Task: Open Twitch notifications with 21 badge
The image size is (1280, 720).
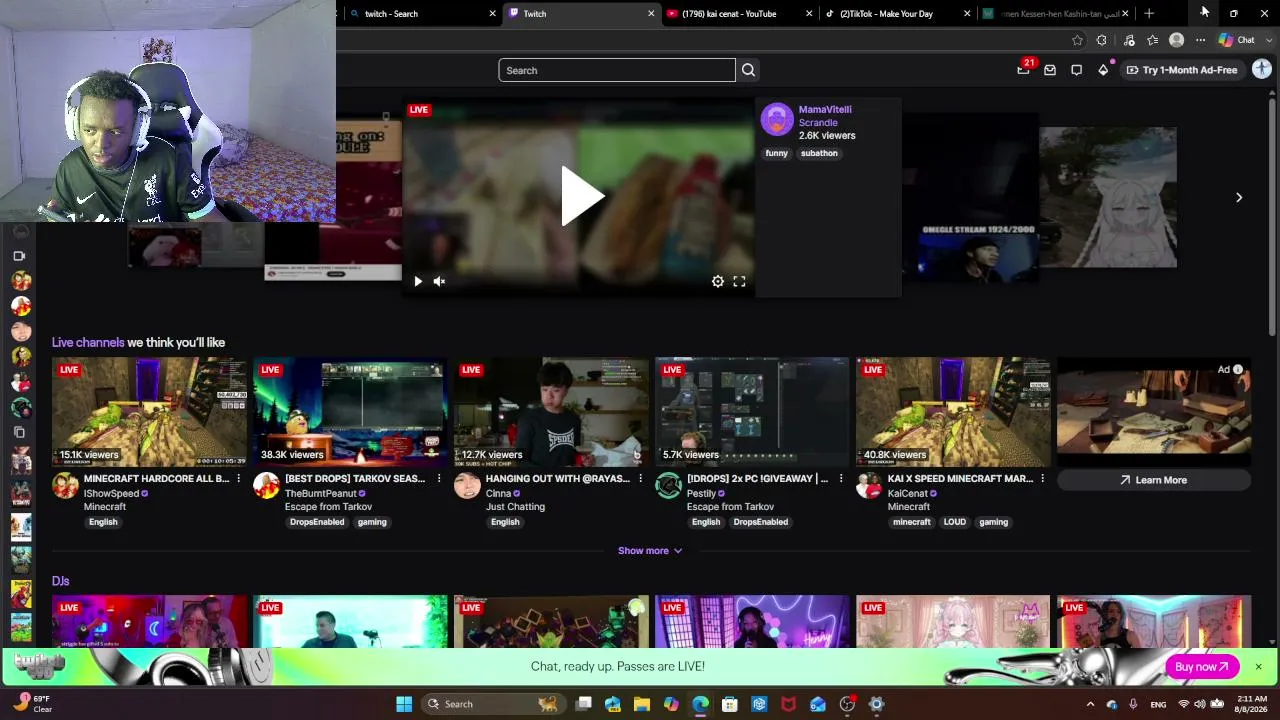Action: pos(1024,68)
